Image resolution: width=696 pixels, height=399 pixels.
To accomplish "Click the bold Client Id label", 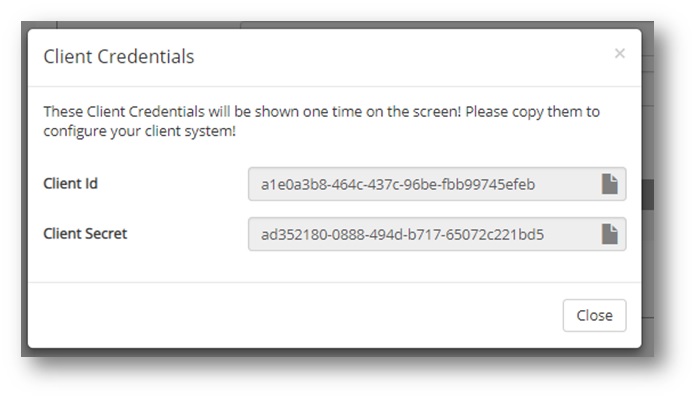I will pos(70,183).
